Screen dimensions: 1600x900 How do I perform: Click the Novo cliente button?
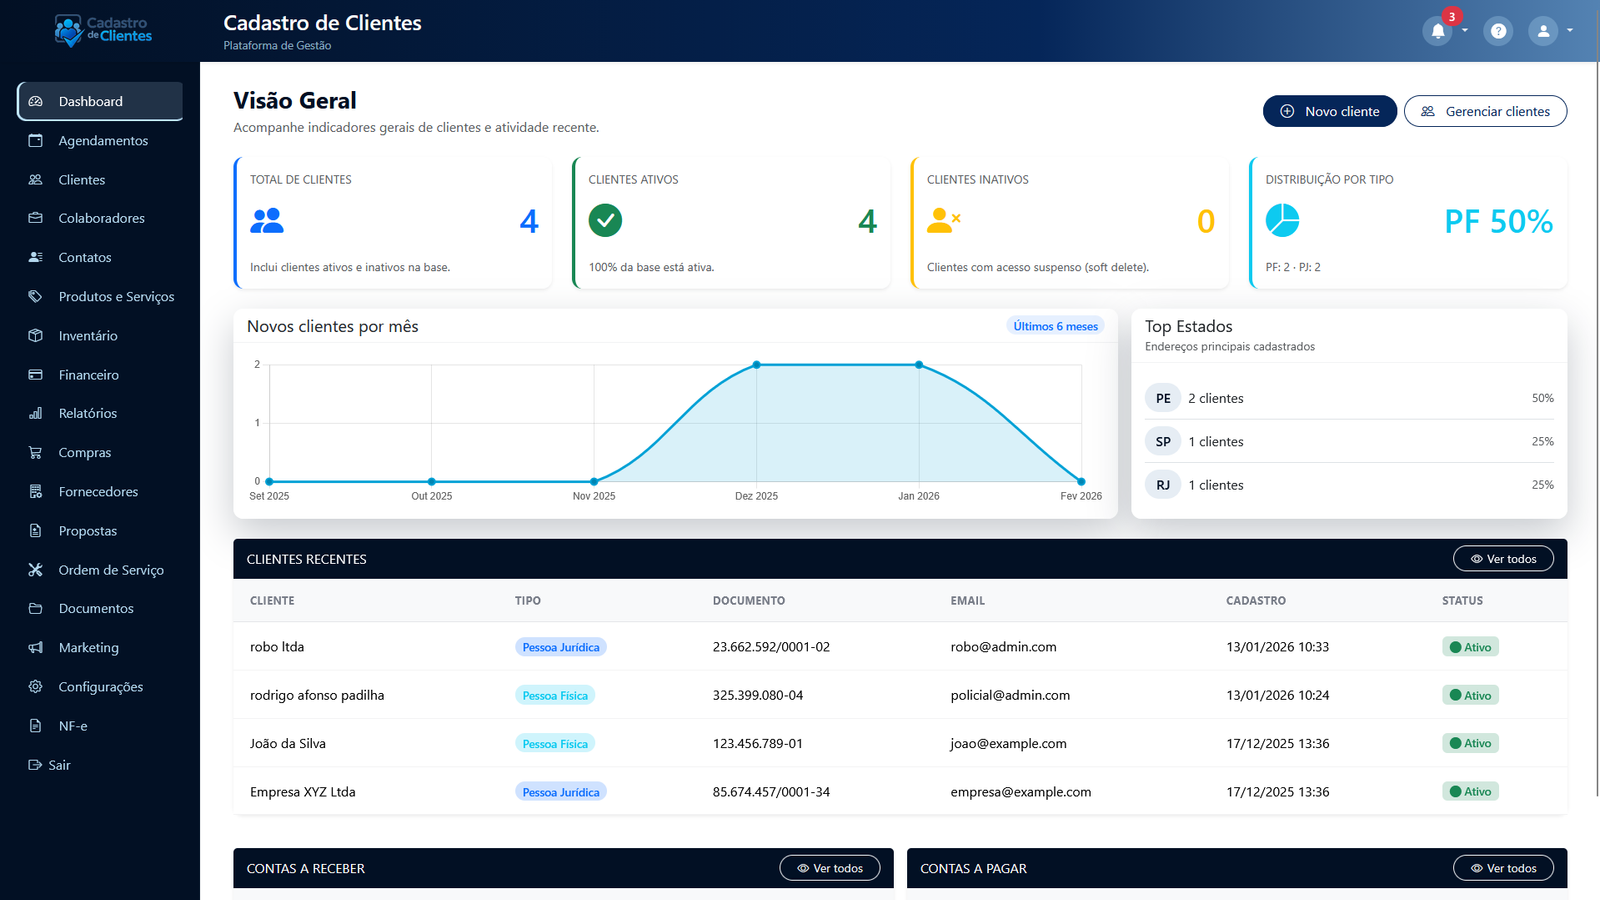[1329, 111]
